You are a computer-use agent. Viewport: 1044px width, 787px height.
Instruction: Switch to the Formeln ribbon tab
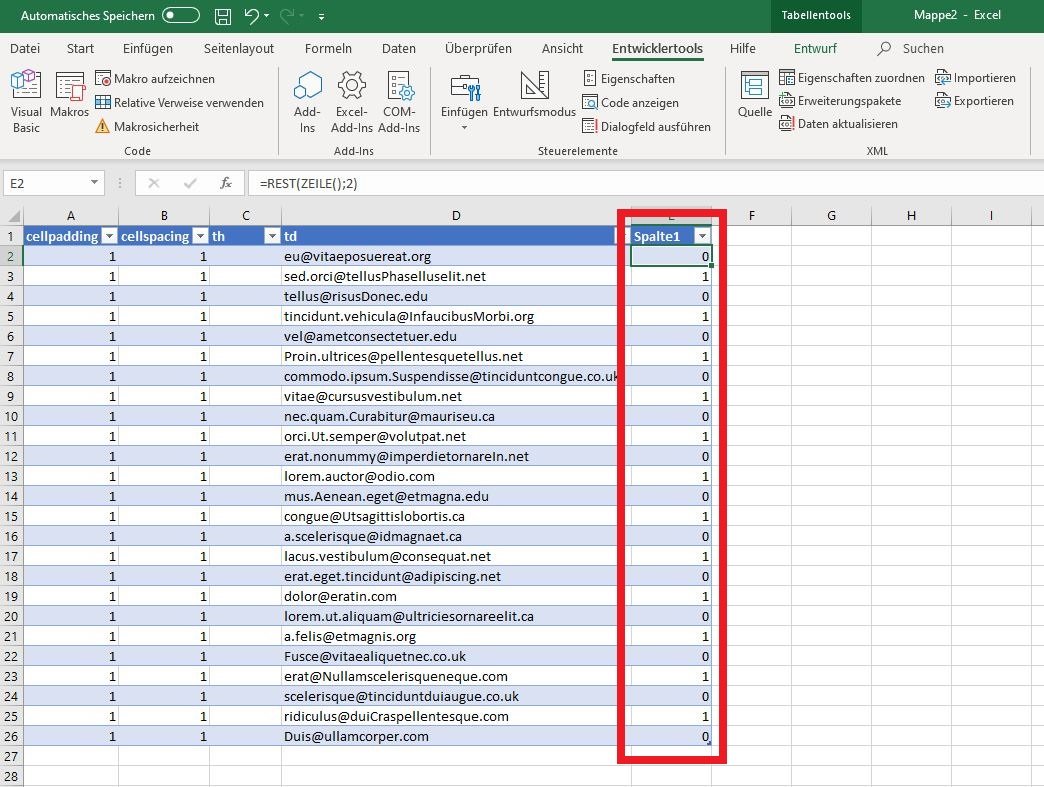(328, 48)
